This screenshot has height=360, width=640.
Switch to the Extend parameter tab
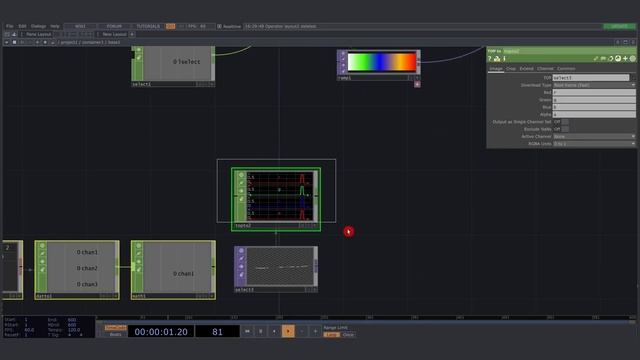526,69
